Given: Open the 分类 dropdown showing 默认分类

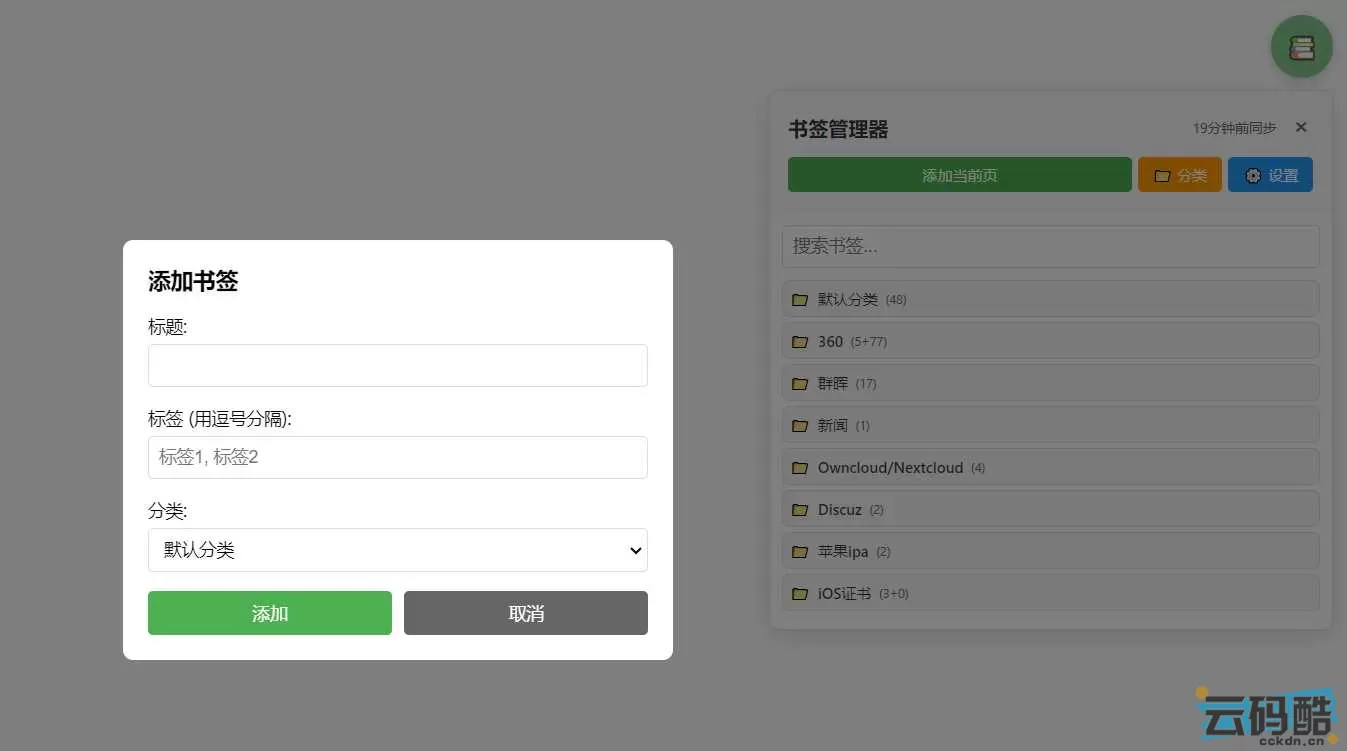Looking at the screenshot, I should point(397,550).
